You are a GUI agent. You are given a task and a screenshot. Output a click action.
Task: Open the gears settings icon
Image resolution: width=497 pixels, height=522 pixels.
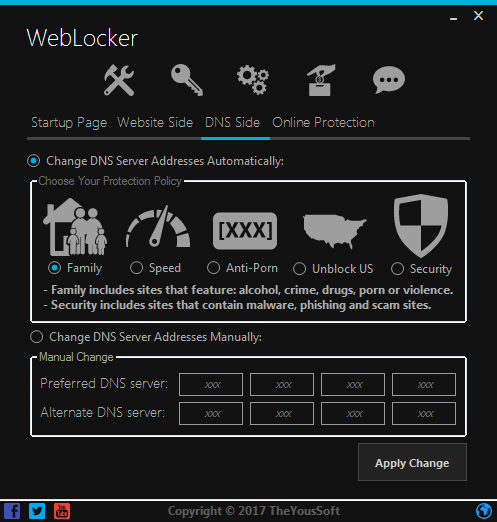253,80
